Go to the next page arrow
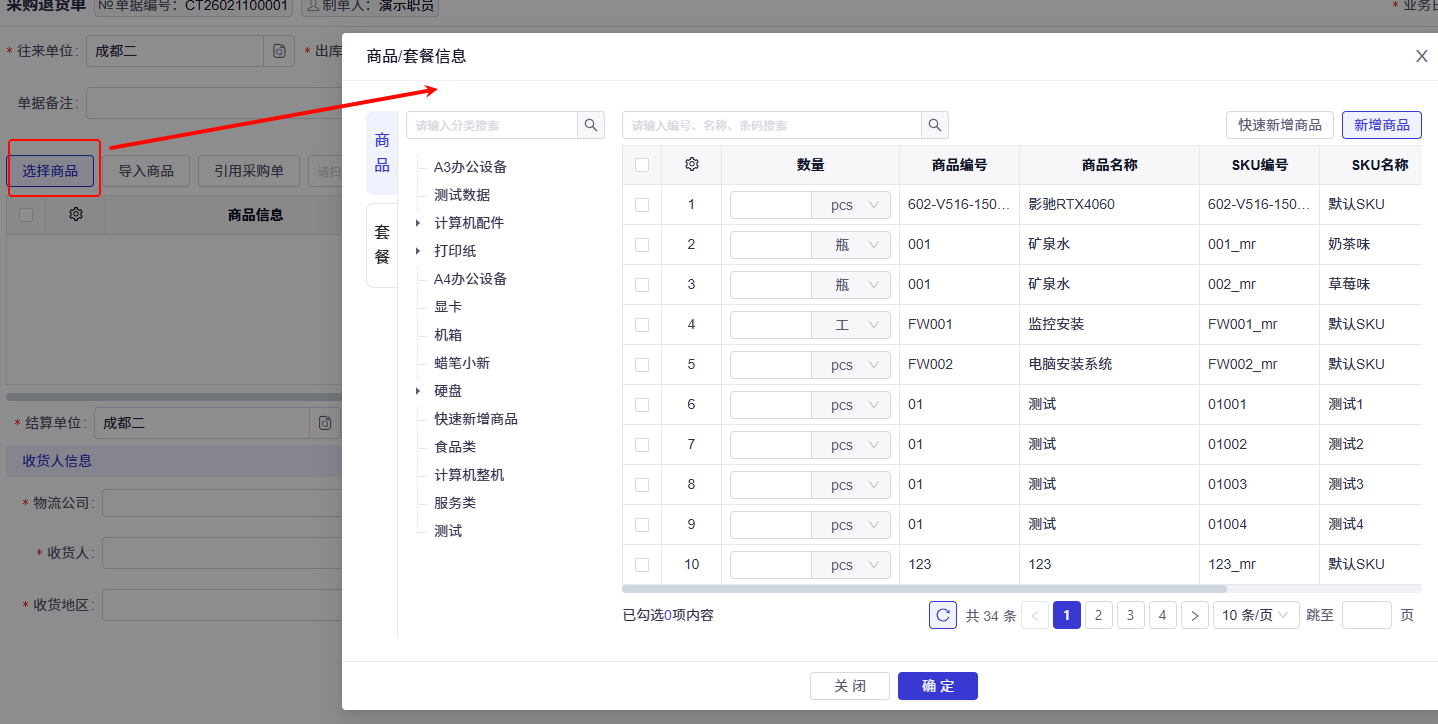The width and height of the screenshot is (1438, 724). [1195, 615]
